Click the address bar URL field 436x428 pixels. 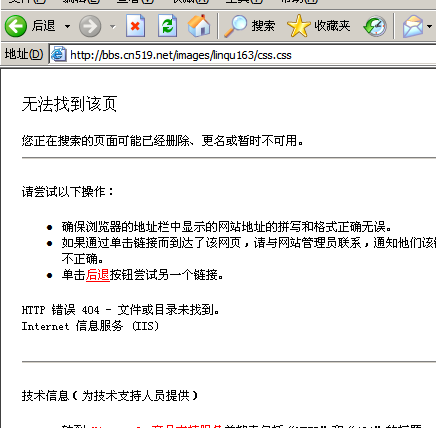click(x=243, y=55)
